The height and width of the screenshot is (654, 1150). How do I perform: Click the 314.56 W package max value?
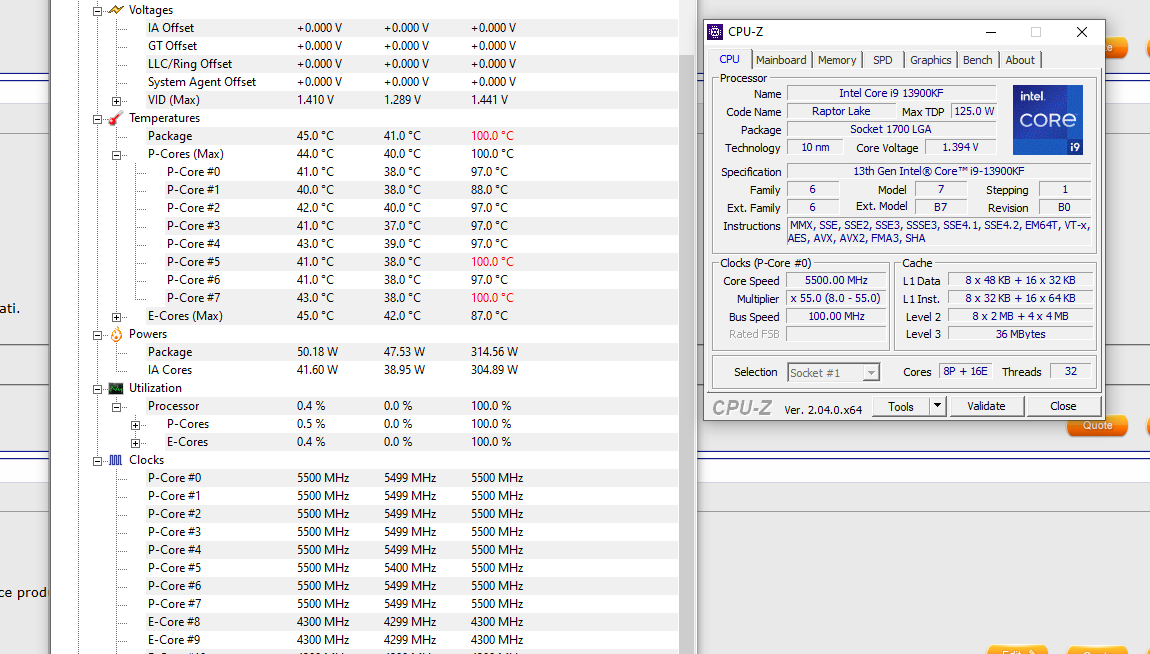click(494, 352)
